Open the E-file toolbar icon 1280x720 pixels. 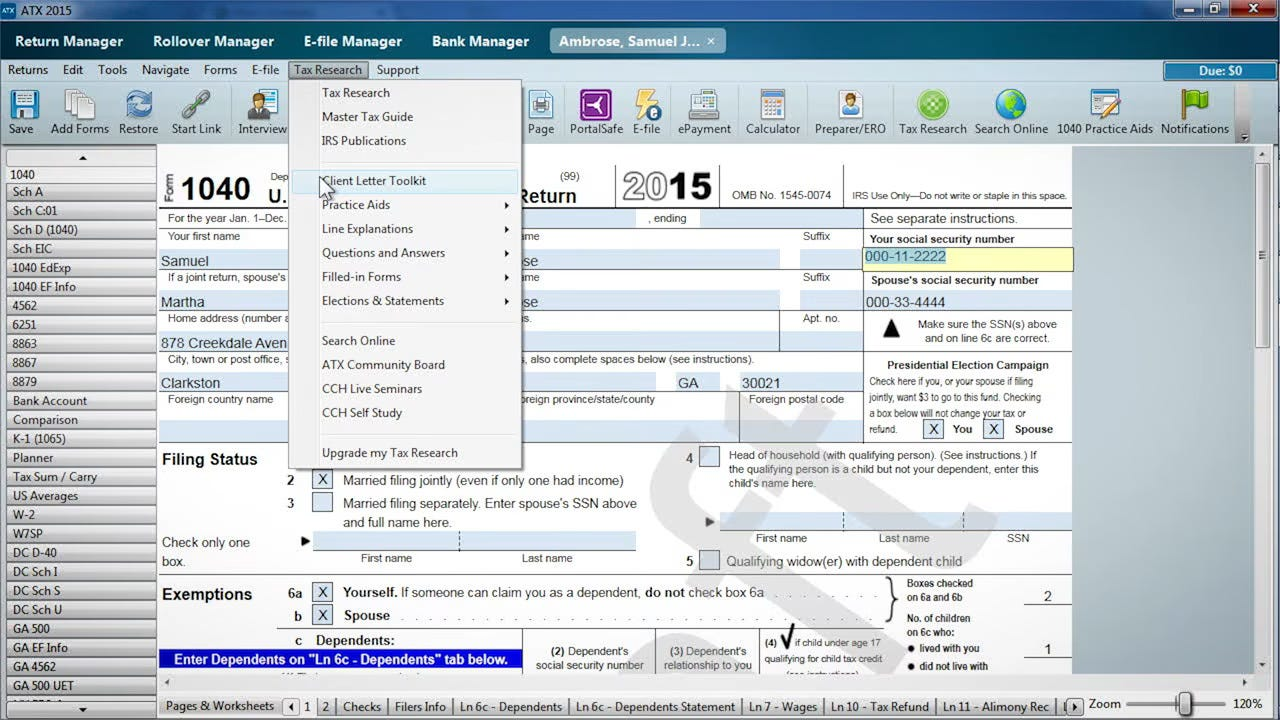coord(646,110)
